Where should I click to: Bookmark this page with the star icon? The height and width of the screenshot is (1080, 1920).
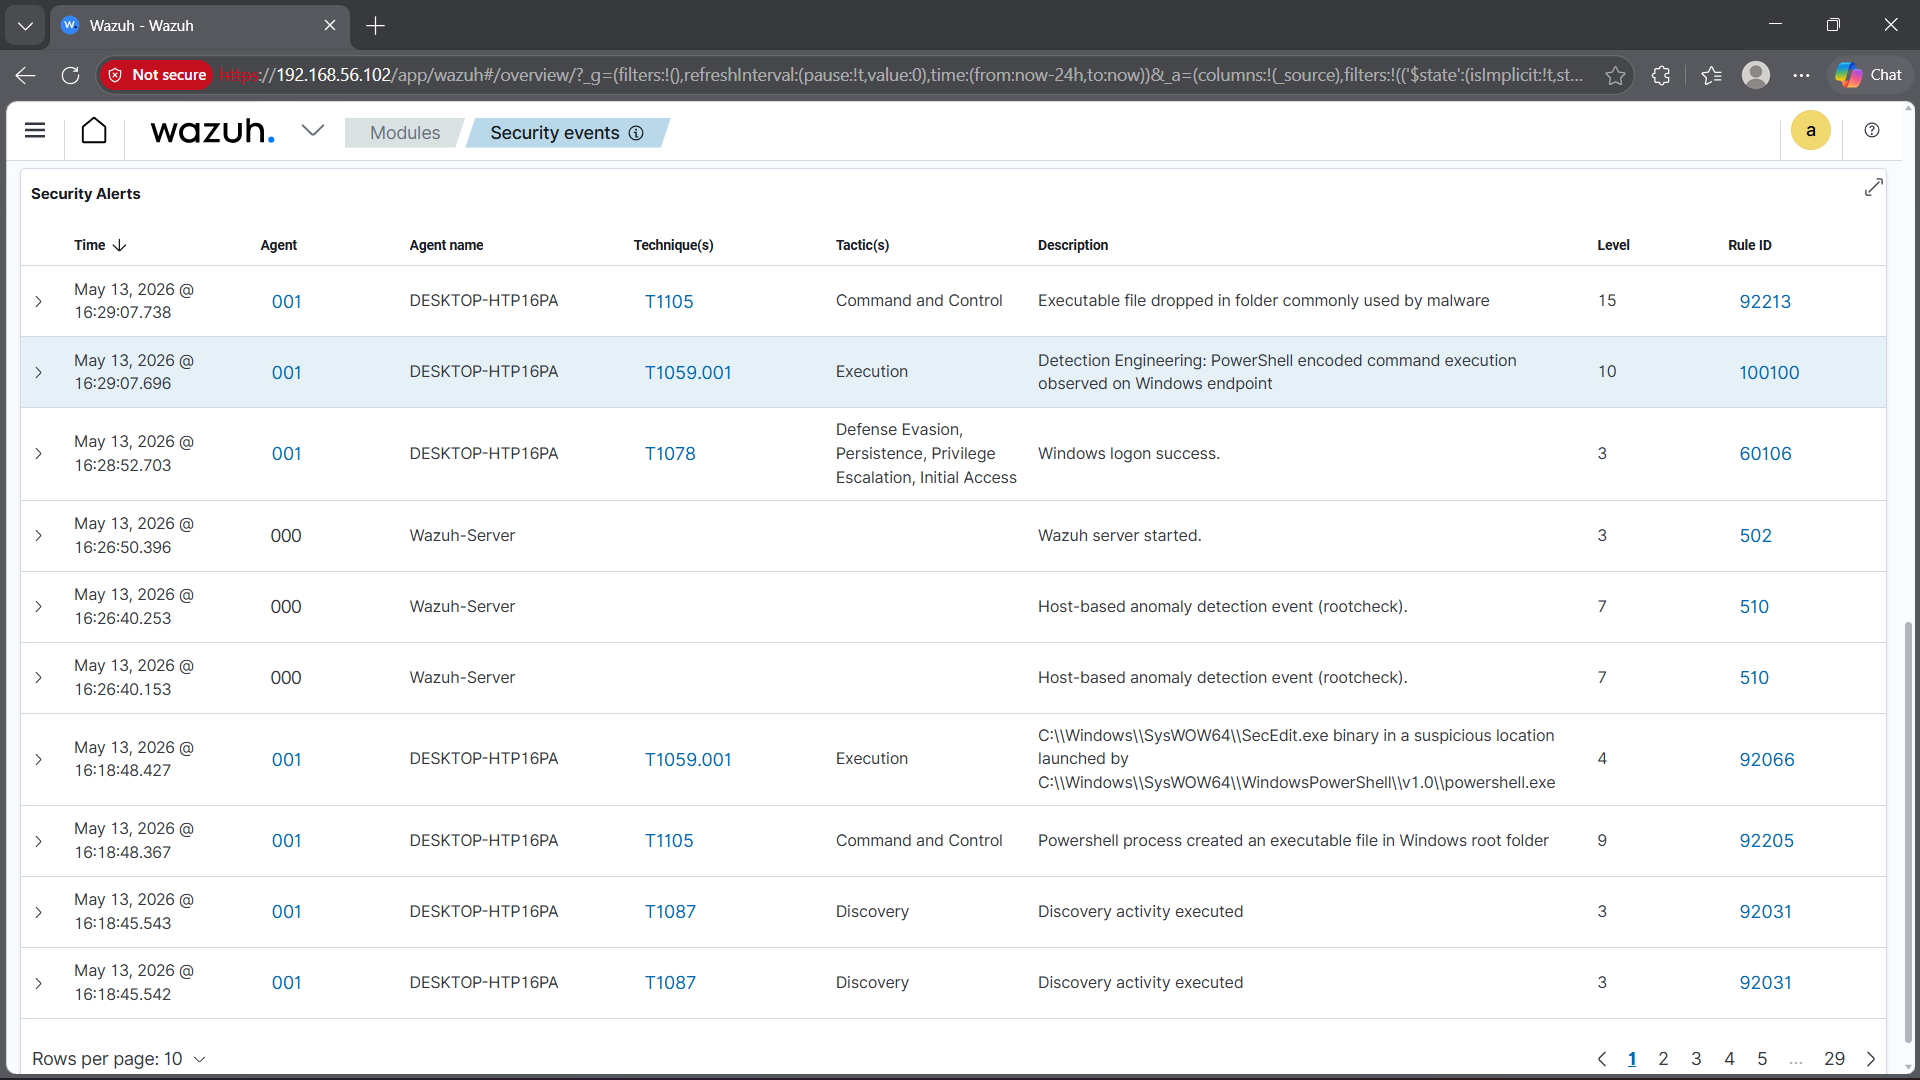point(1615,75)
